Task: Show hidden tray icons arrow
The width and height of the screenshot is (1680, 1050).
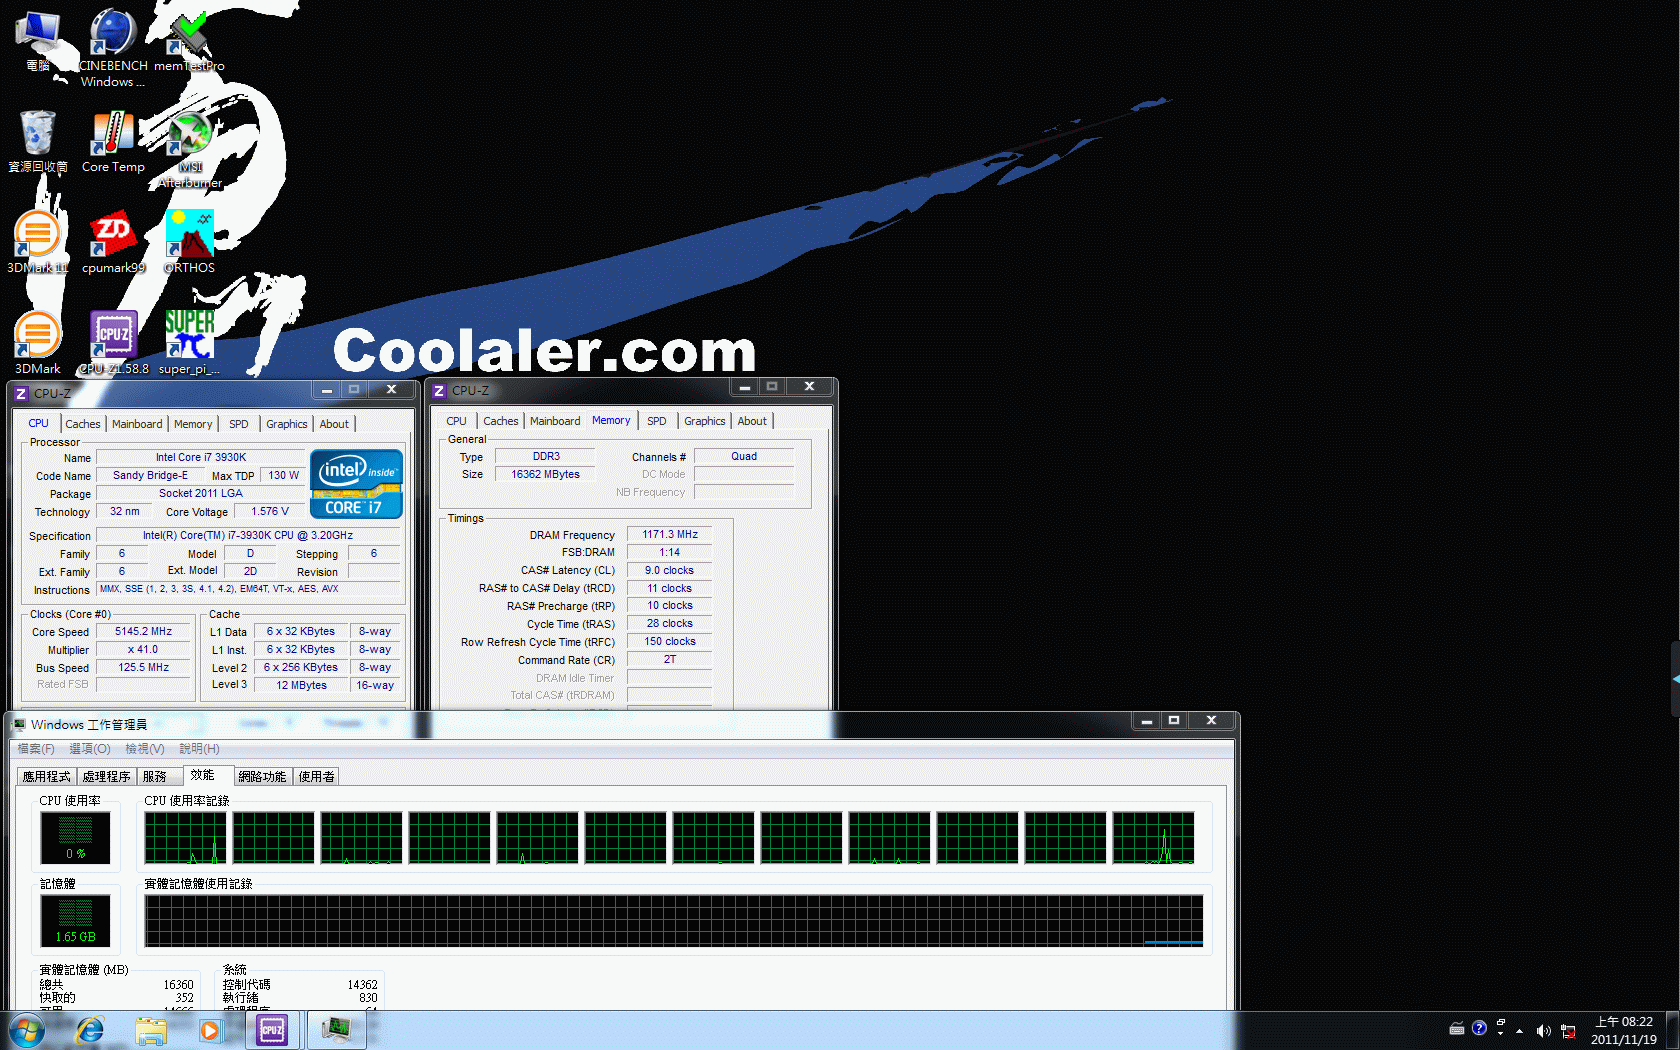Action: click(1519, 1031)
